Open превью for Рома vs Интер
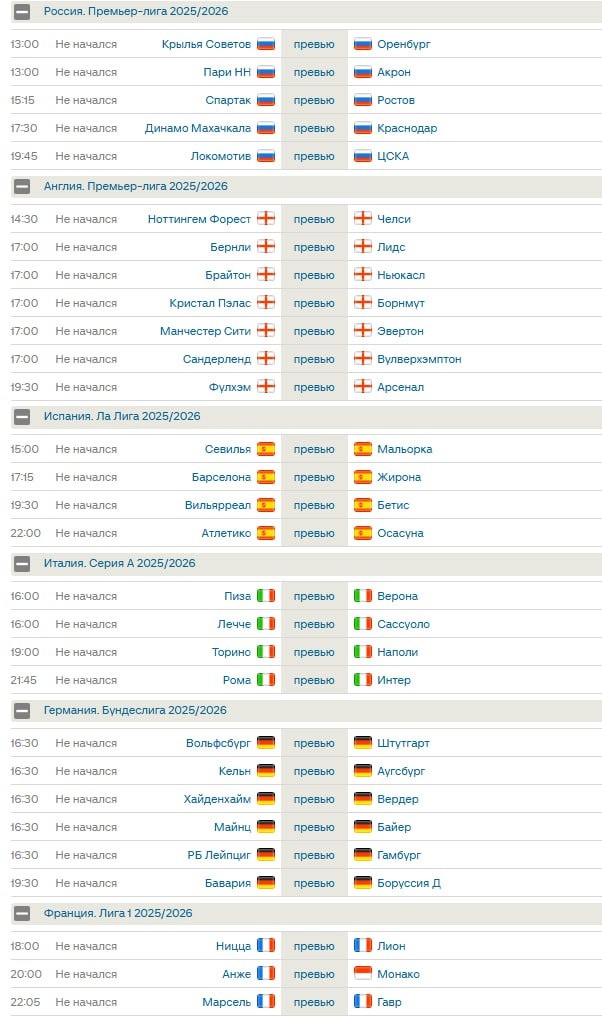 click(x=314, y=680)
